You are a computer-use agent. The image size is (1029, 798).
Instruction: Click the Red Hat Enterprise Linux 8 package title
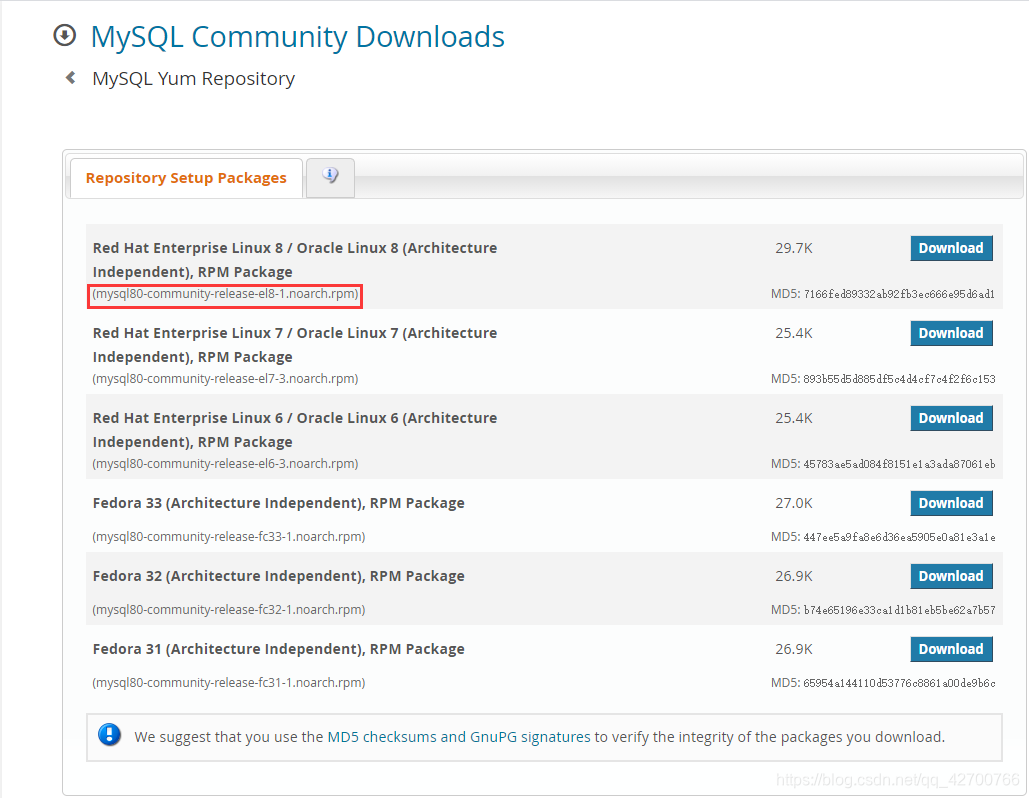(x=295, y=260)
